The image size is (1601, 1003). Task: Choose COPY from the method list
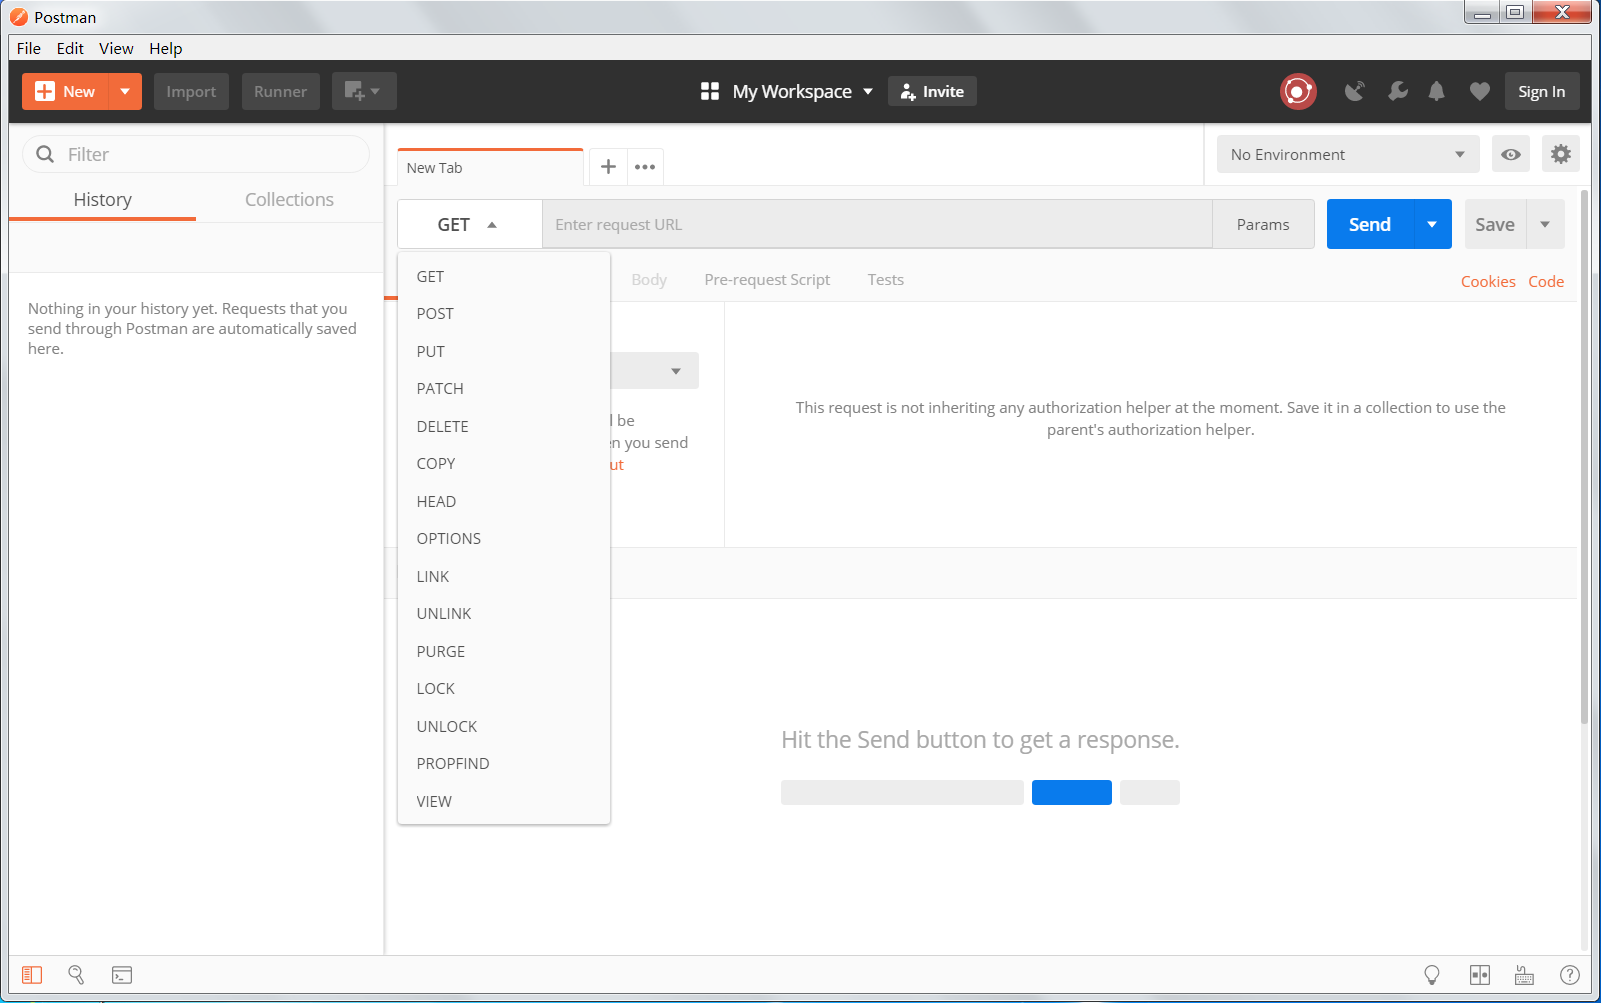504,463
